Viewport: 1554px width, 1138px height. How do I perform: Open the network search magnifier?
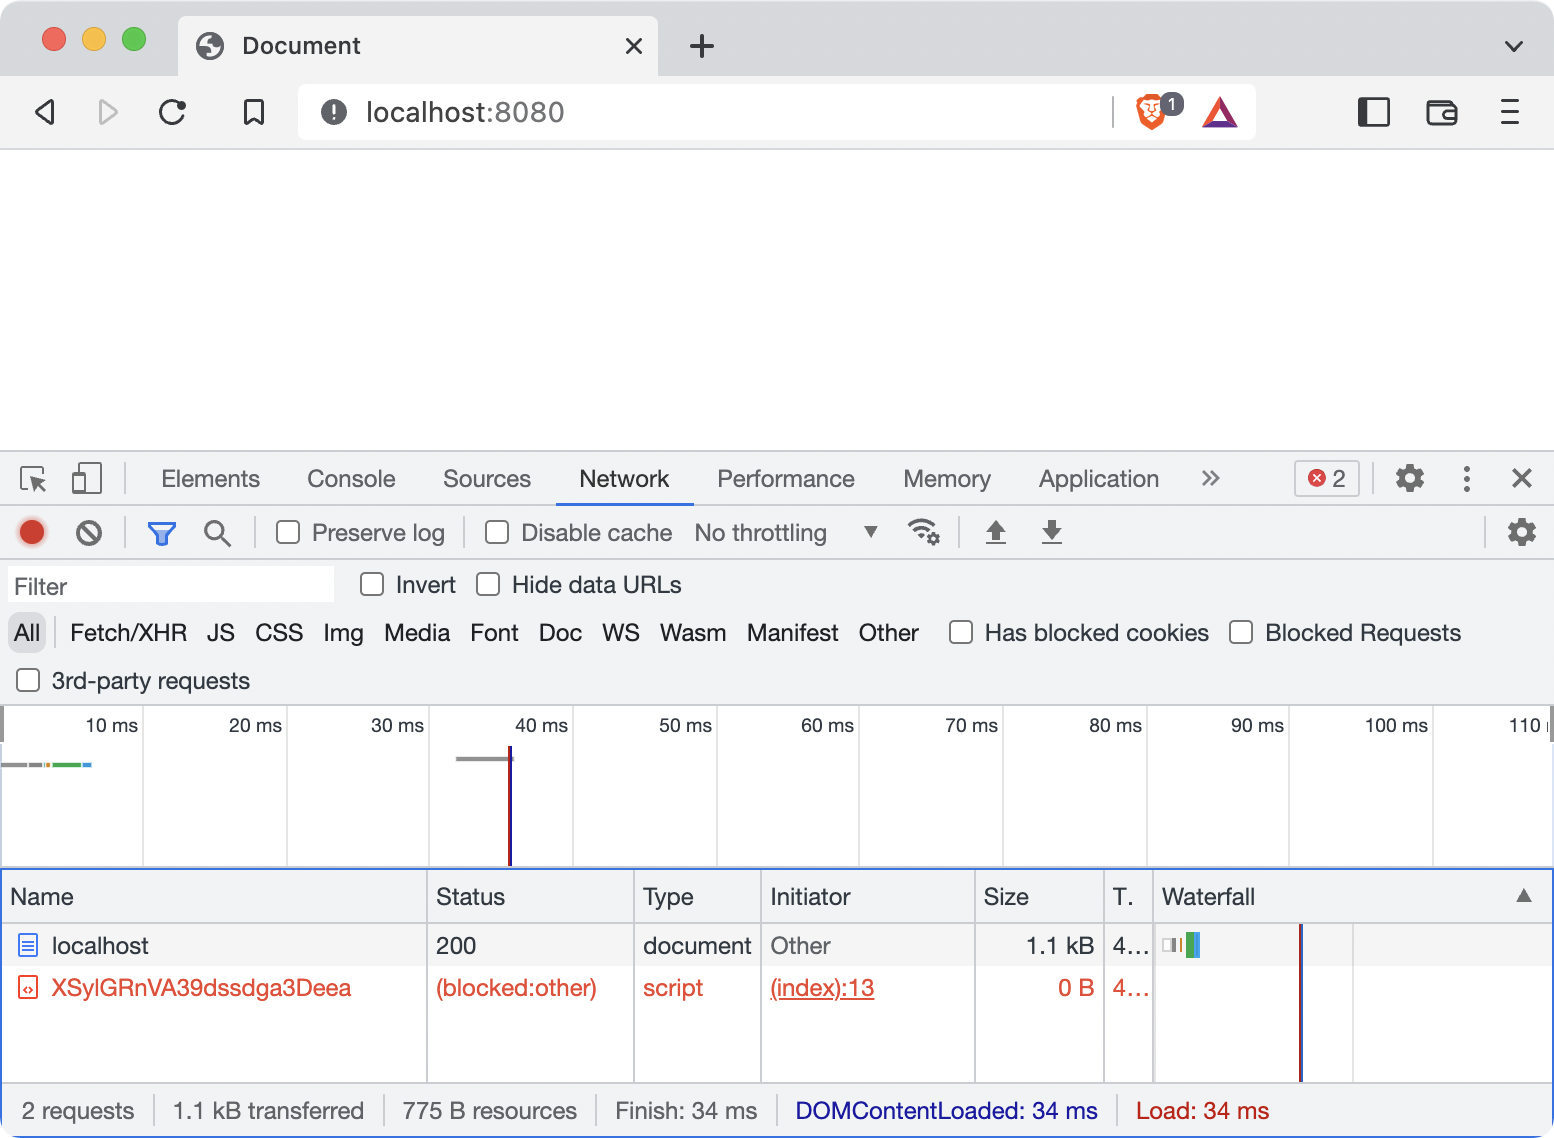pyautogui.click(x=217, y=533)
